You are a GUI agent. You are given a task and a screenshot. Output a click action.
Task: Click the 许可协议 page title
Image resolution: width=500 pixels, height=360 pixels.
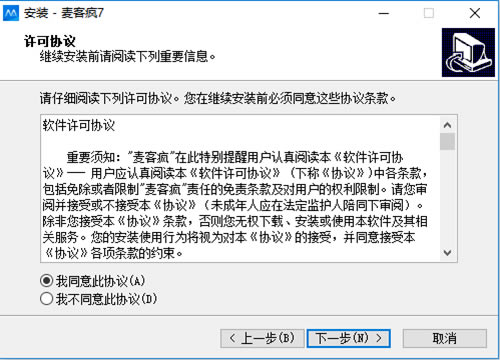coord(50,41)
